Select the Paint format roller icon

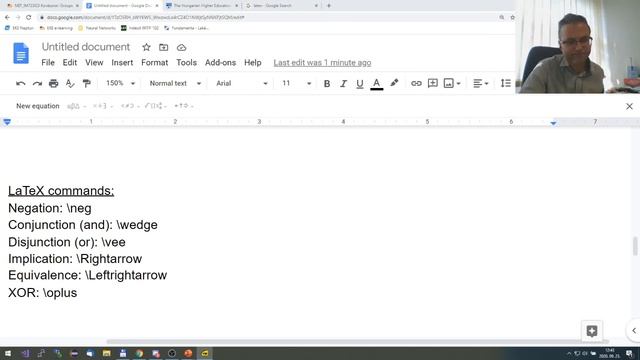click(x=87, y=83)
